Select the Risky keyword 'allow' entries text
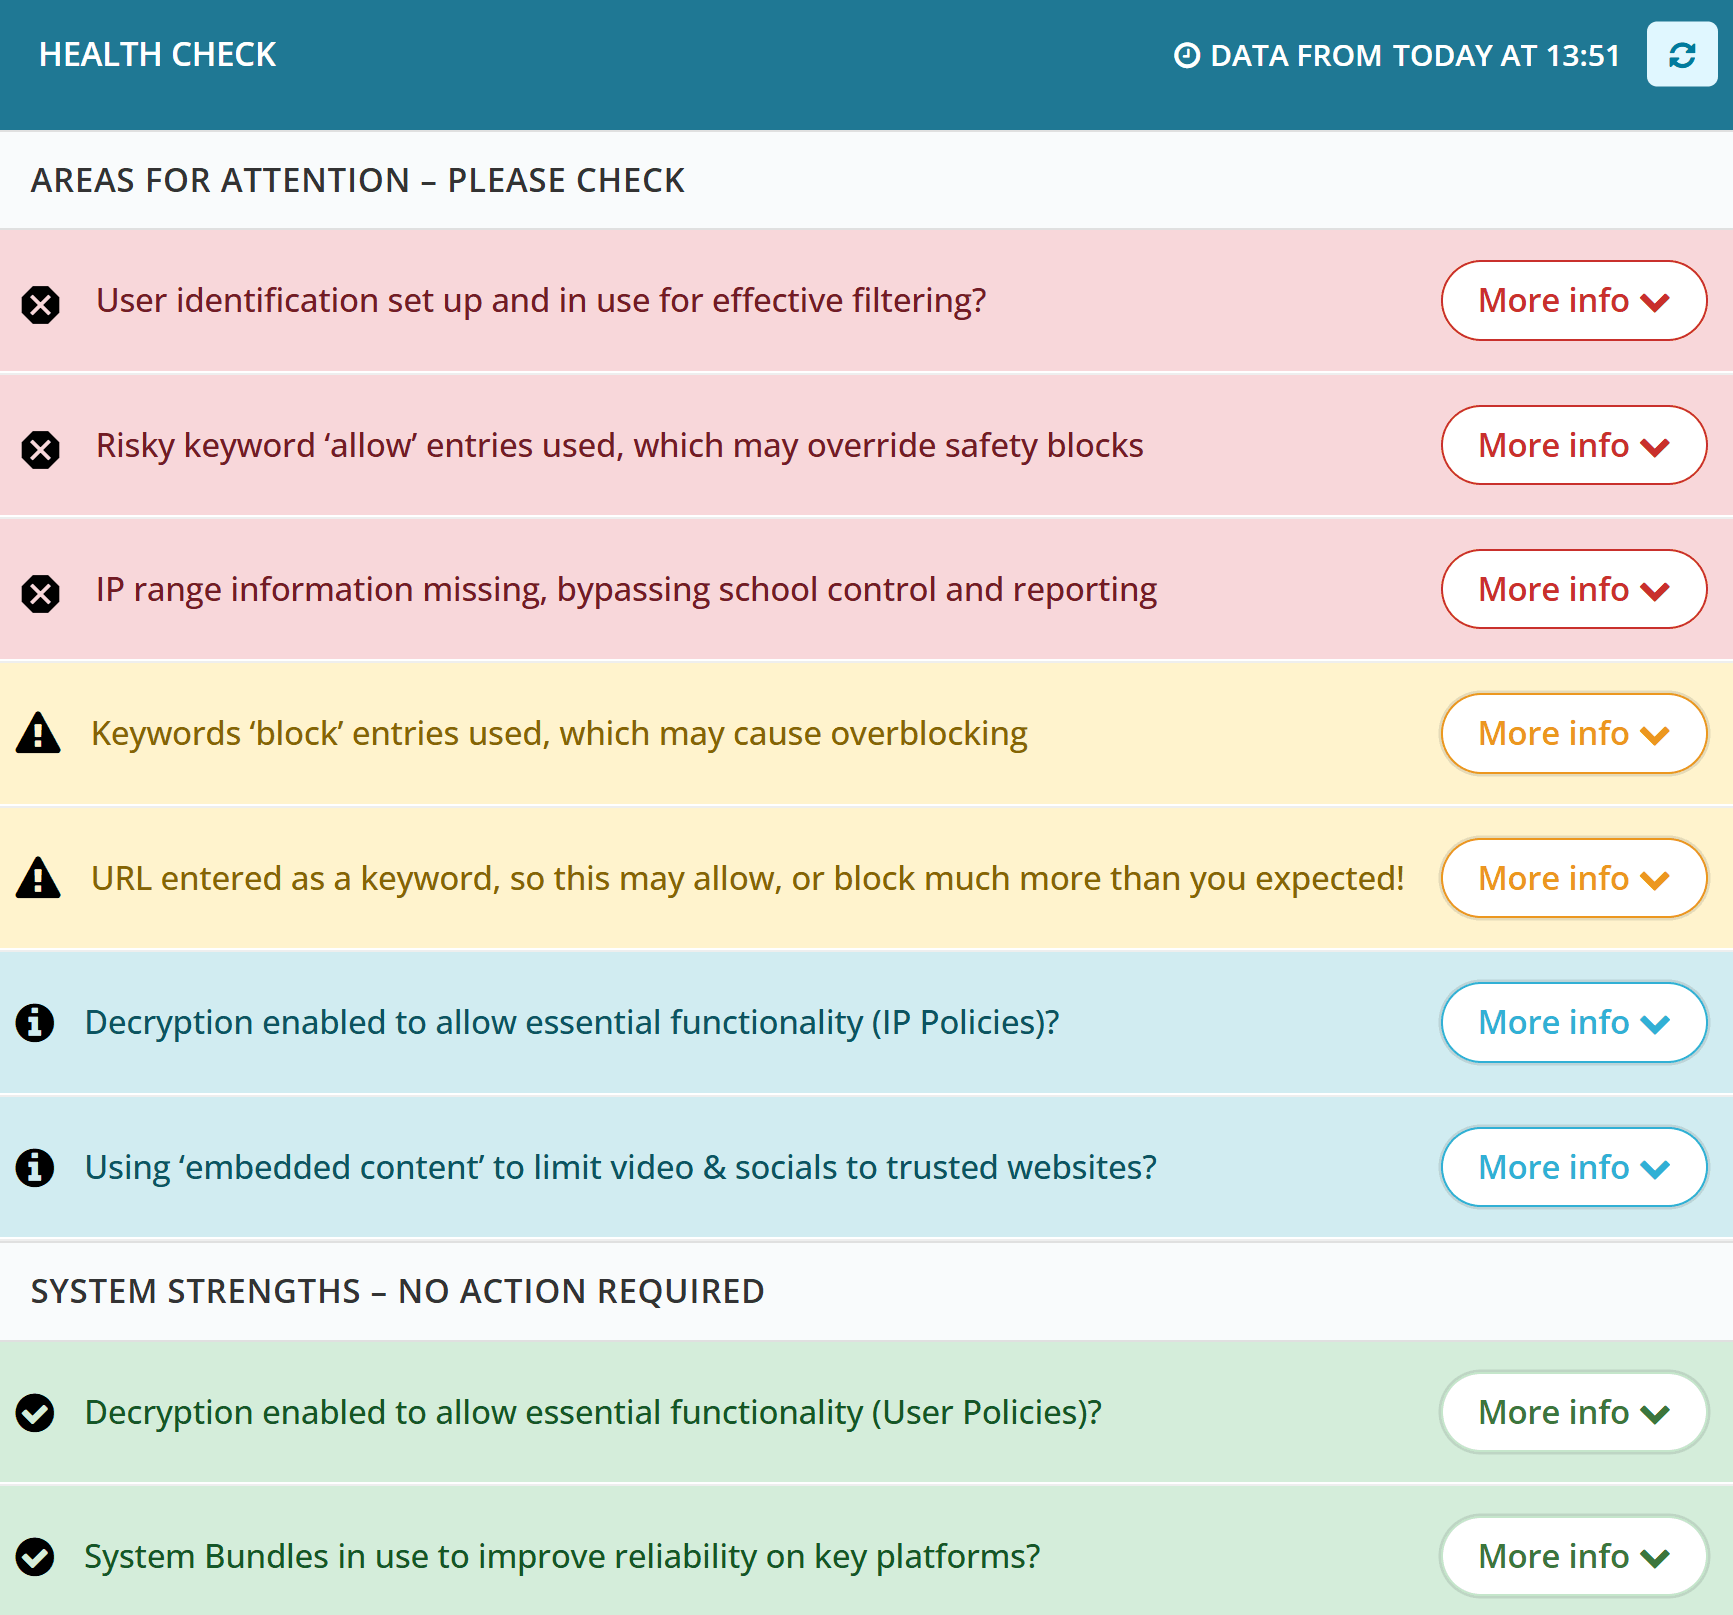The image size is (1733, 1615). pos(619,446)
